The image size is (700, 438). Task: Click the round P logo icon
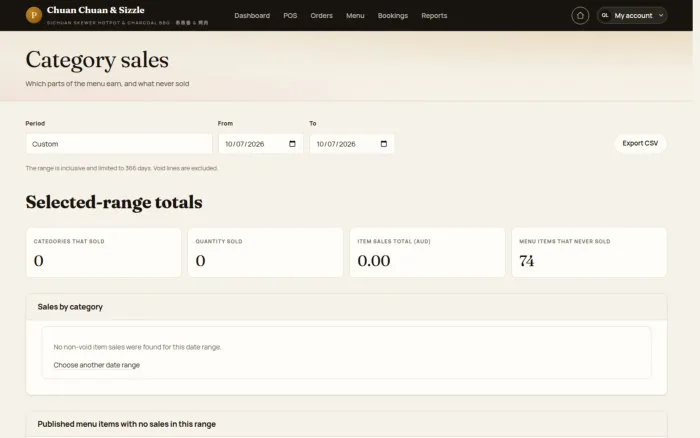pos(33,15)
